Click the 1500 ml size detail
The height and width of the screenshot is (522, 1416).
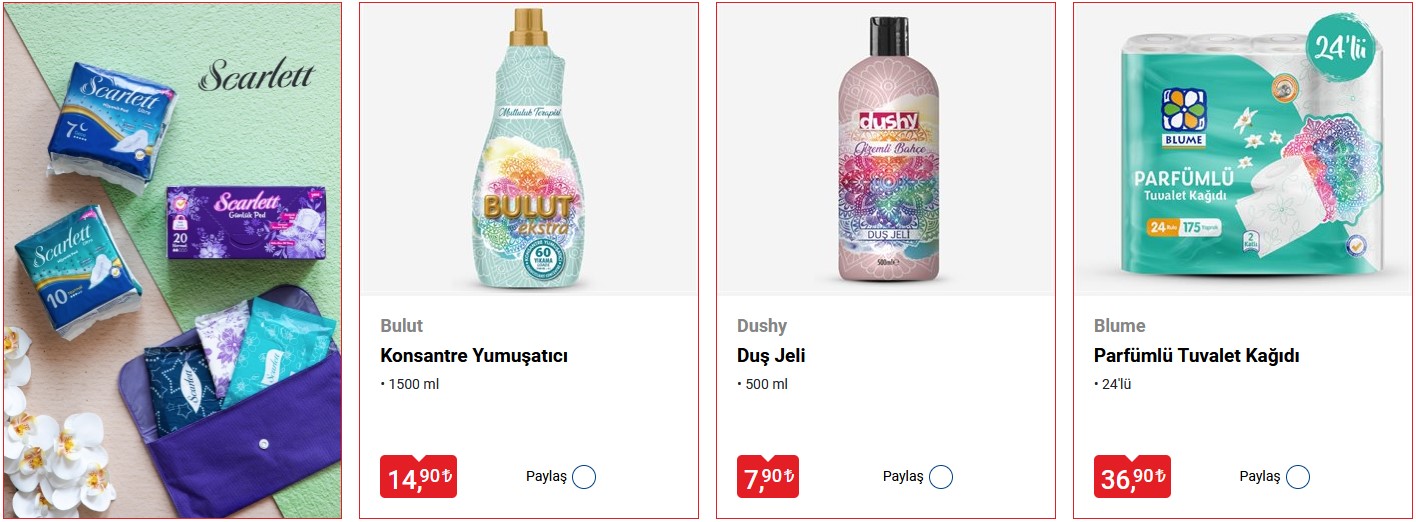tap(410, 384)
